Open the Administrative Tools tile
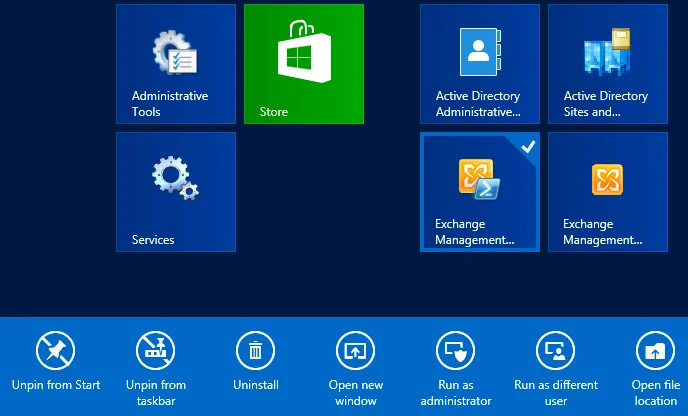This screenshot has width=688, height=416. (176, 64)
